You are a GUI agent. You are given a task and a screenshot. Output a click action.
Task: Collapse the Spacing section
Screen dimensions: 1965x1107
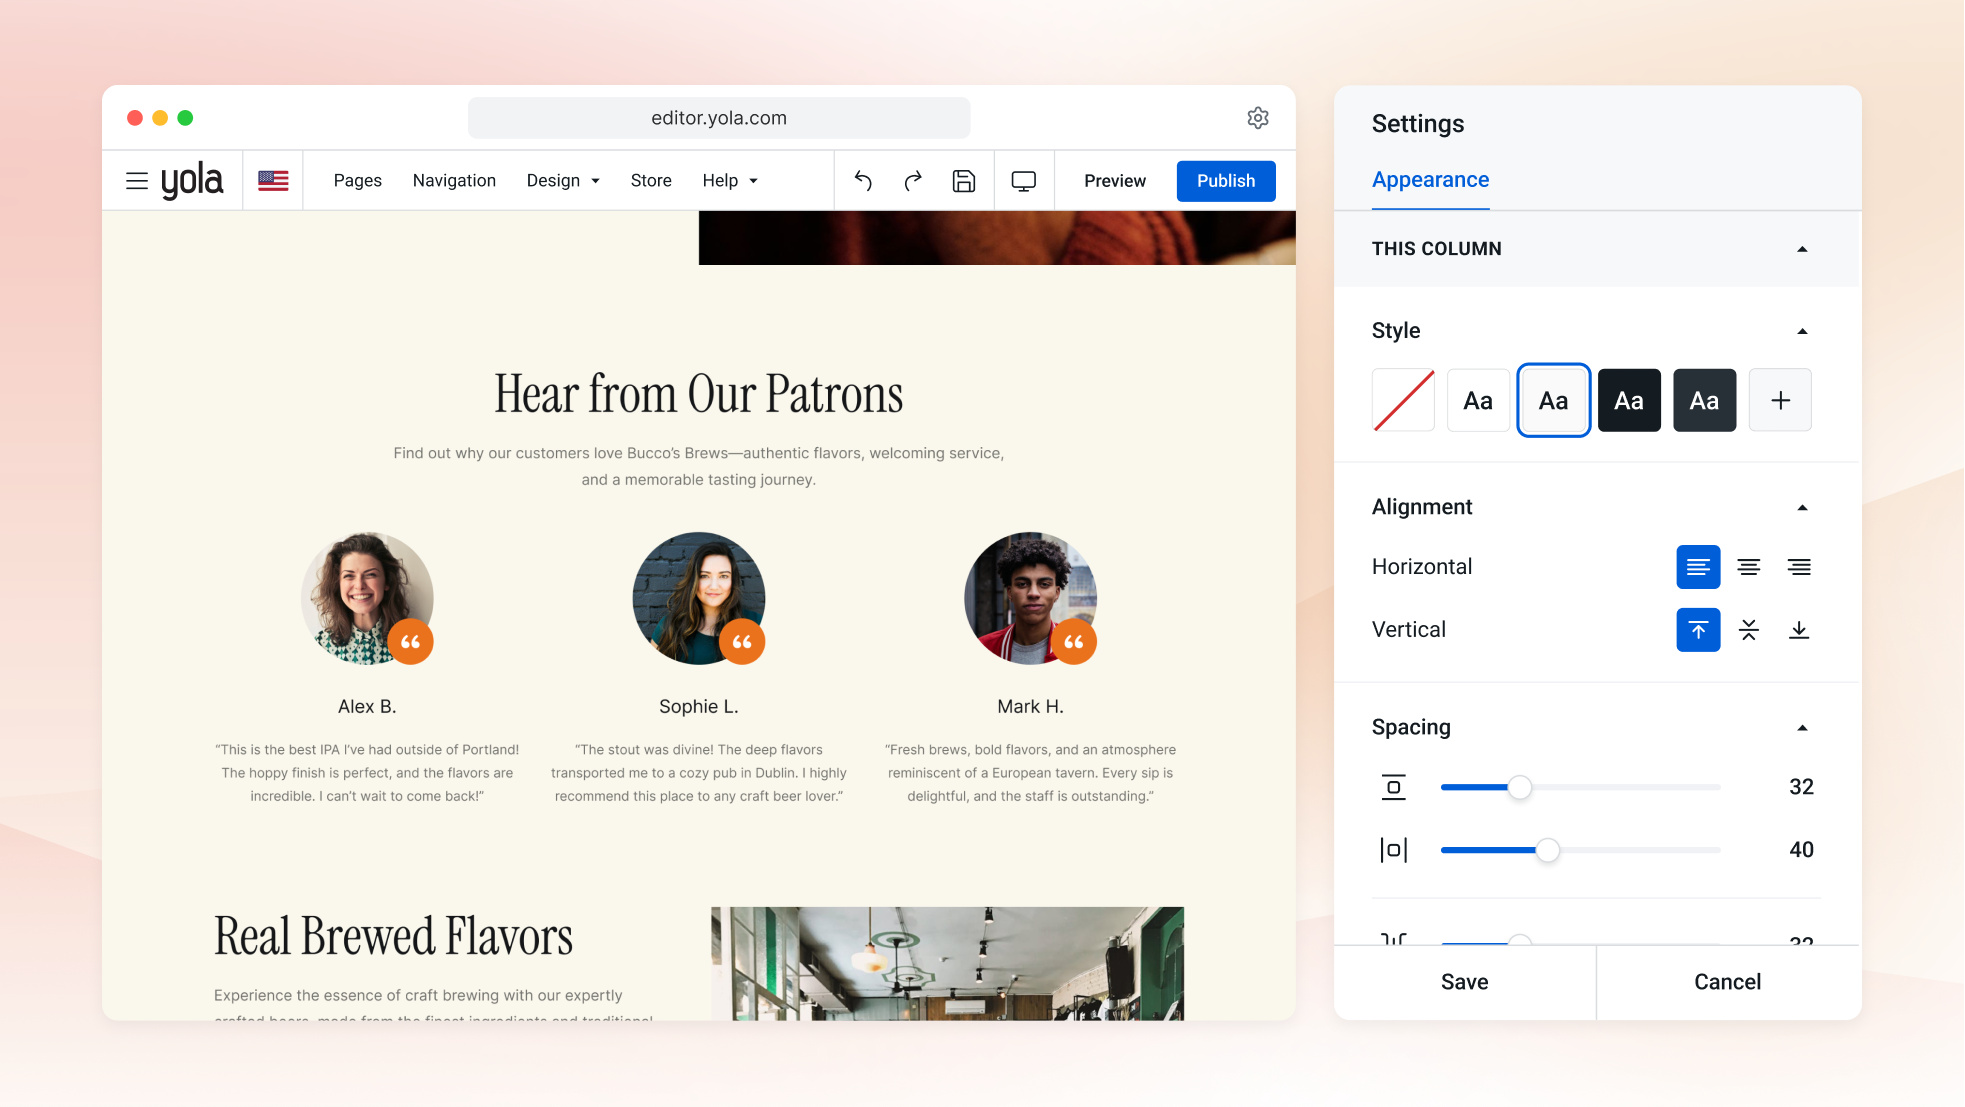coord(1802,728)
